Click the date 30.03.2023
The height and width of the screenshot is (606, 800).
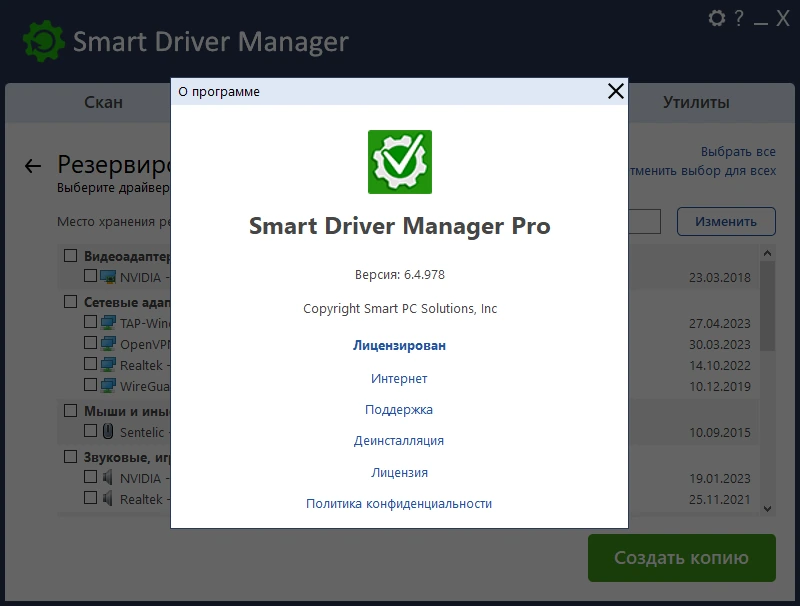click(x=720, y=344)
